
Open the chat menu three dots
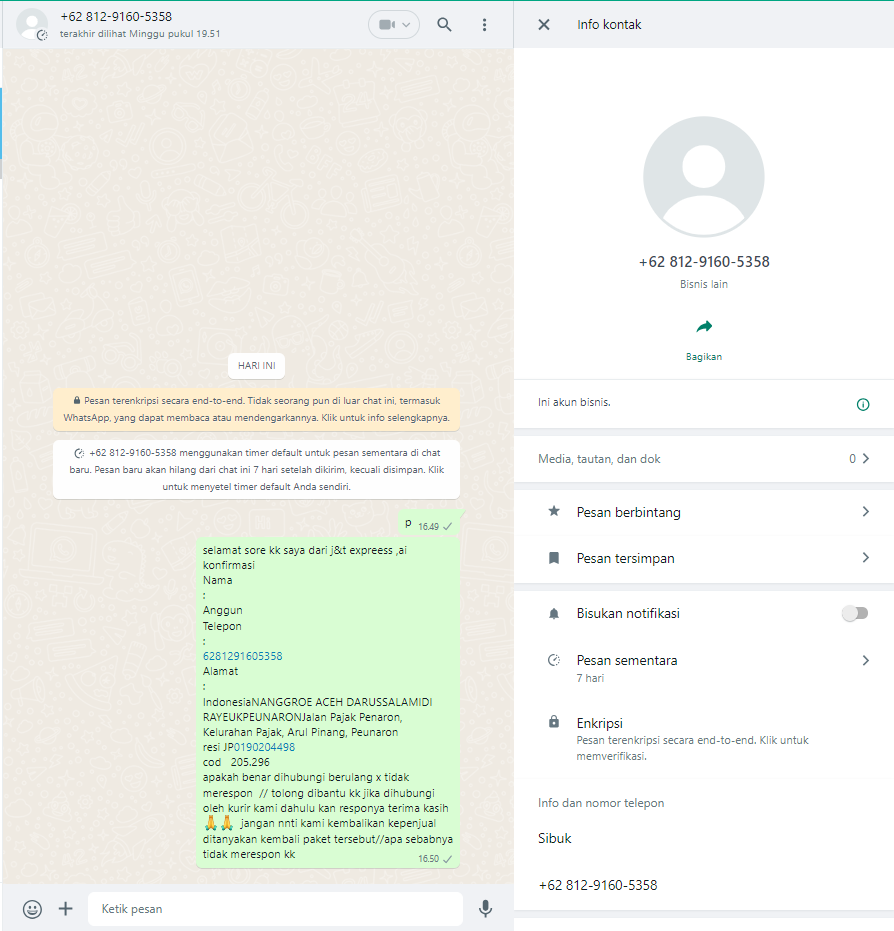point(484,24)
